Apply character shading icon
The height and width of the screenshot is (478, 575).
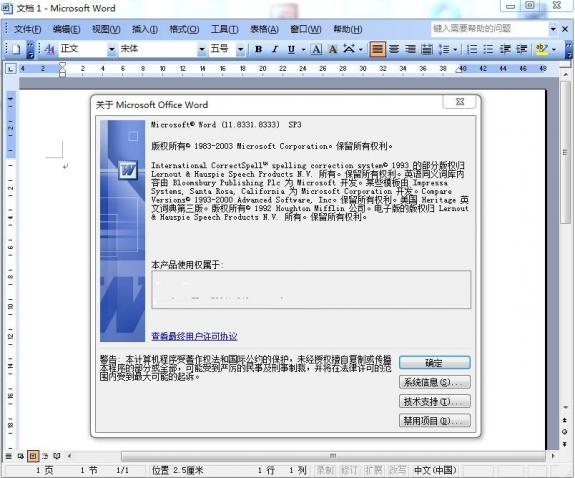pos(333,49)
